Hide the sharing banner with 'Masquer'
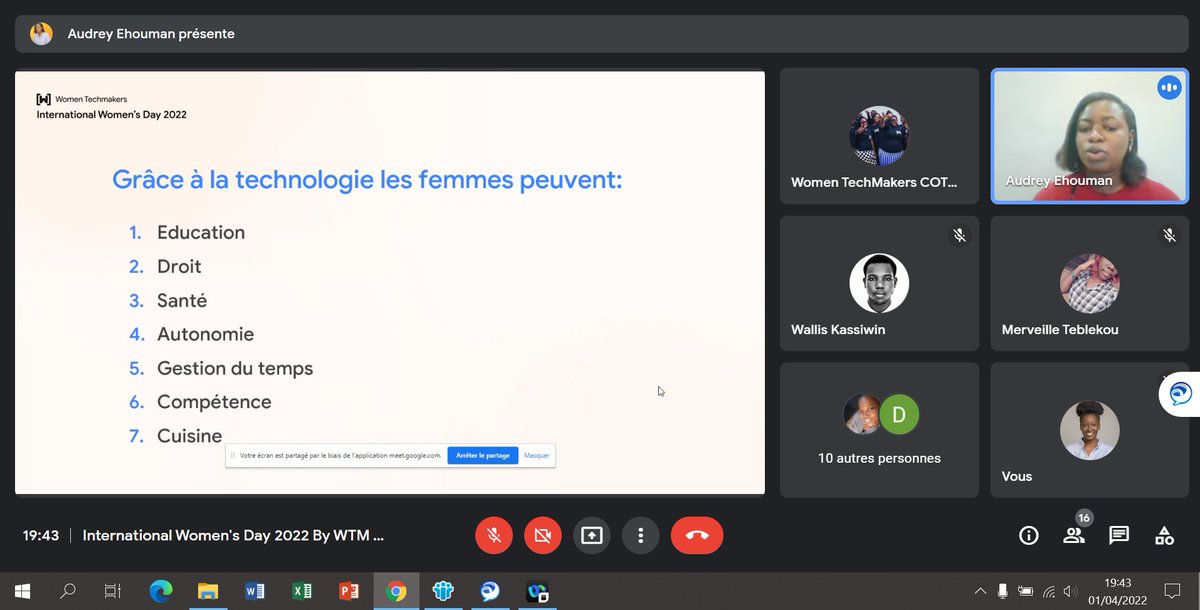This screenshot has width=1200, height=610. (x=536, y=455)
